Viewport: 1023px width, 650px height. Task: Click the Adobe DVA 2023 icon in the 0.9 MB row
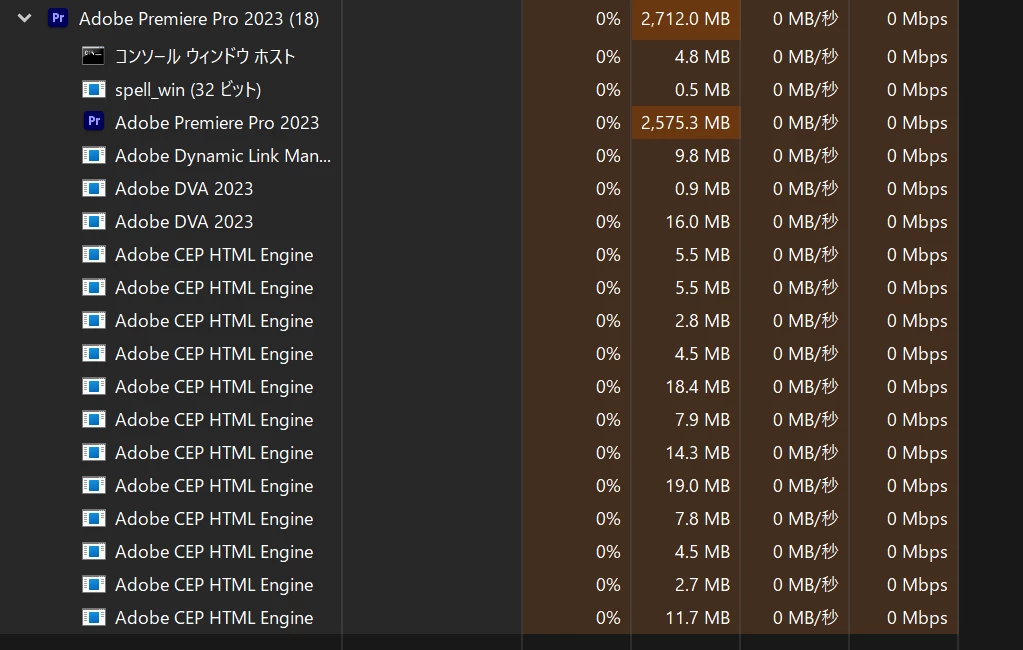coord(93,188)
